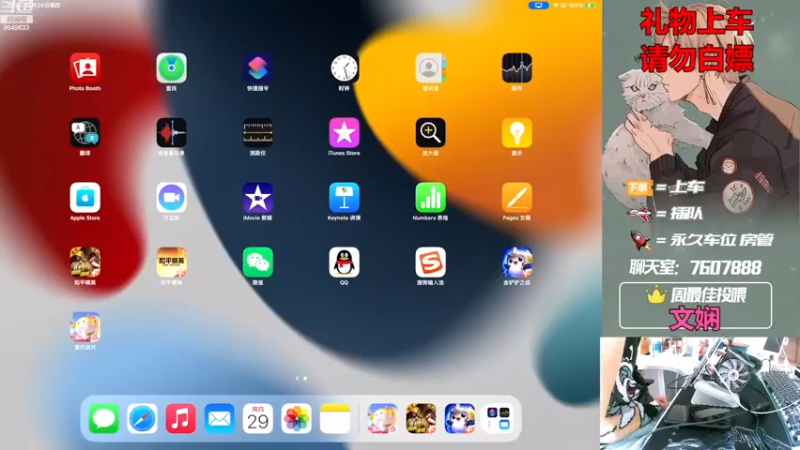800x450 pixels.
Task: Launch the Keynote app
Action: click(x=344, y=197)
